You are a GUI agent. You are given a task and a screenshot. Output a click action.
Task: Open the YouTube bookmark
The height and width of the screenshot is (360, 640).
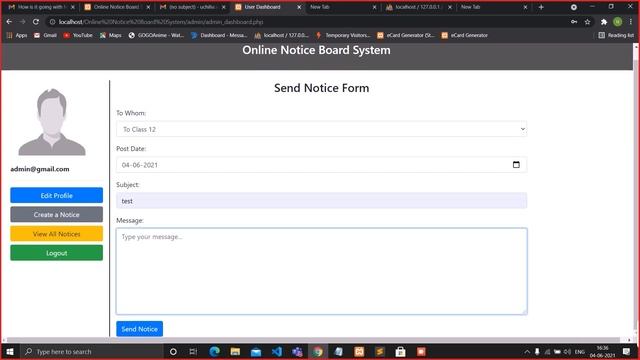pos(78,36)
